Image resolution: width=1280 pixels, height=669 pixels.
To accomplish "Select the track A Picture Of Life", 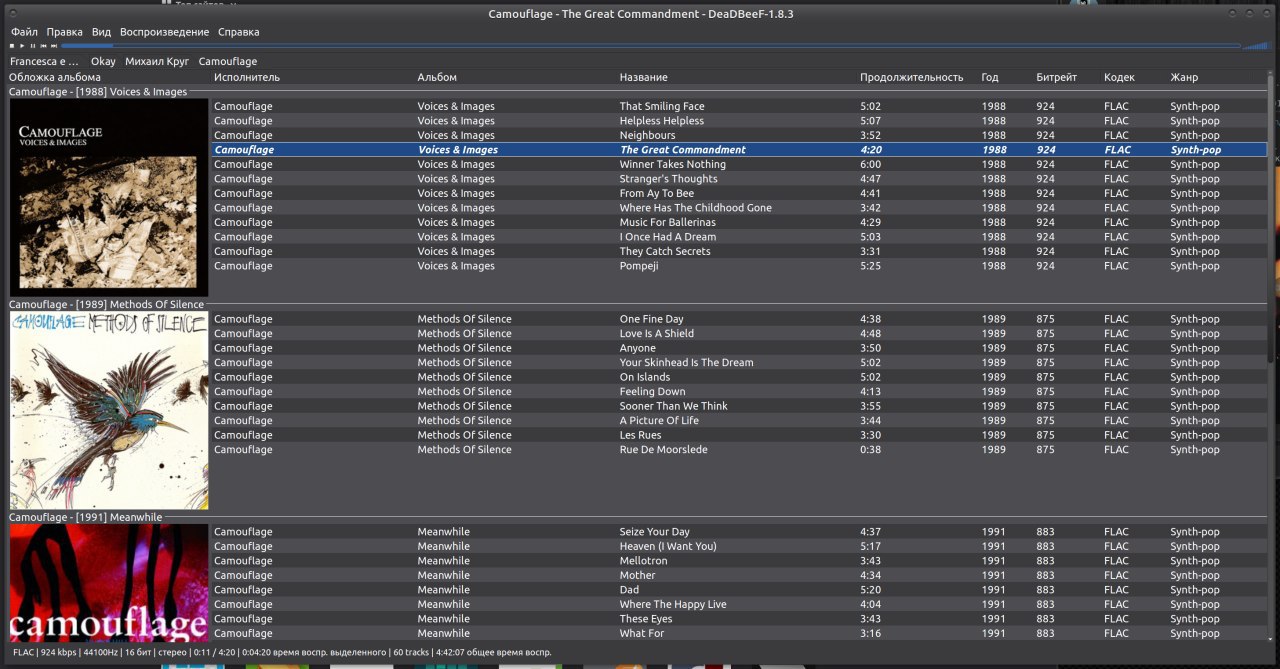I will pos(739,421).
